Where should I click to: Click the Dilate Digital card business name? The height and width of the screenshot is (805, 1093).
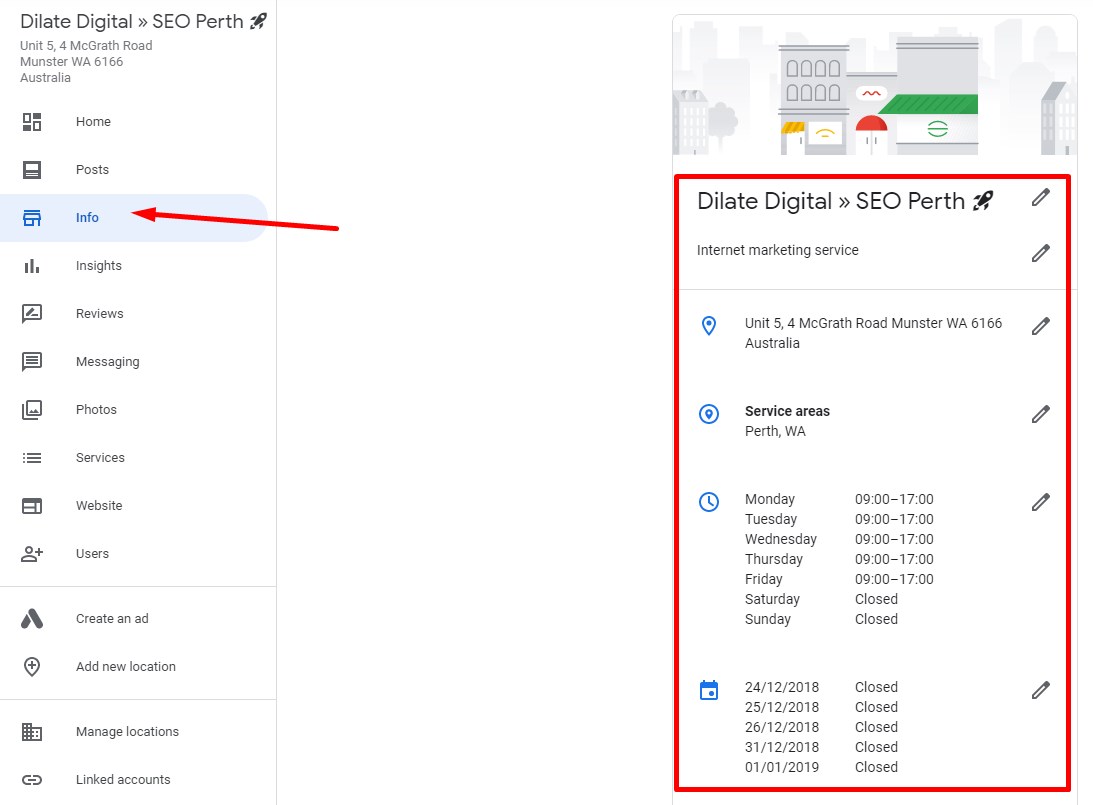coord(845,201)
